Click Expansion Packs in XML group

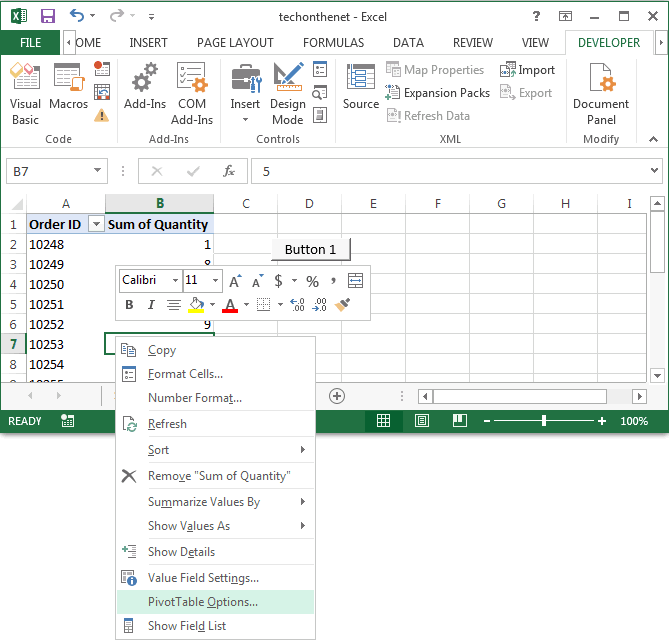click(x=438, y=93)
